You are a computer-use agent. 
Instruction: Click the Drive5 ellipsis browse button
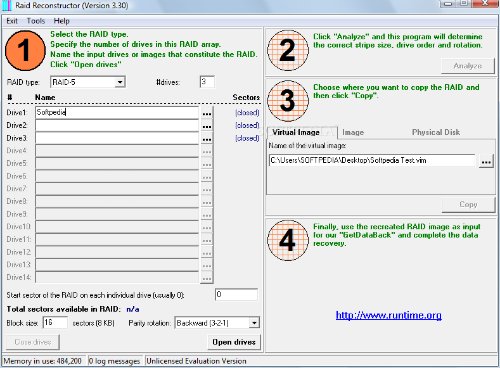207,164
